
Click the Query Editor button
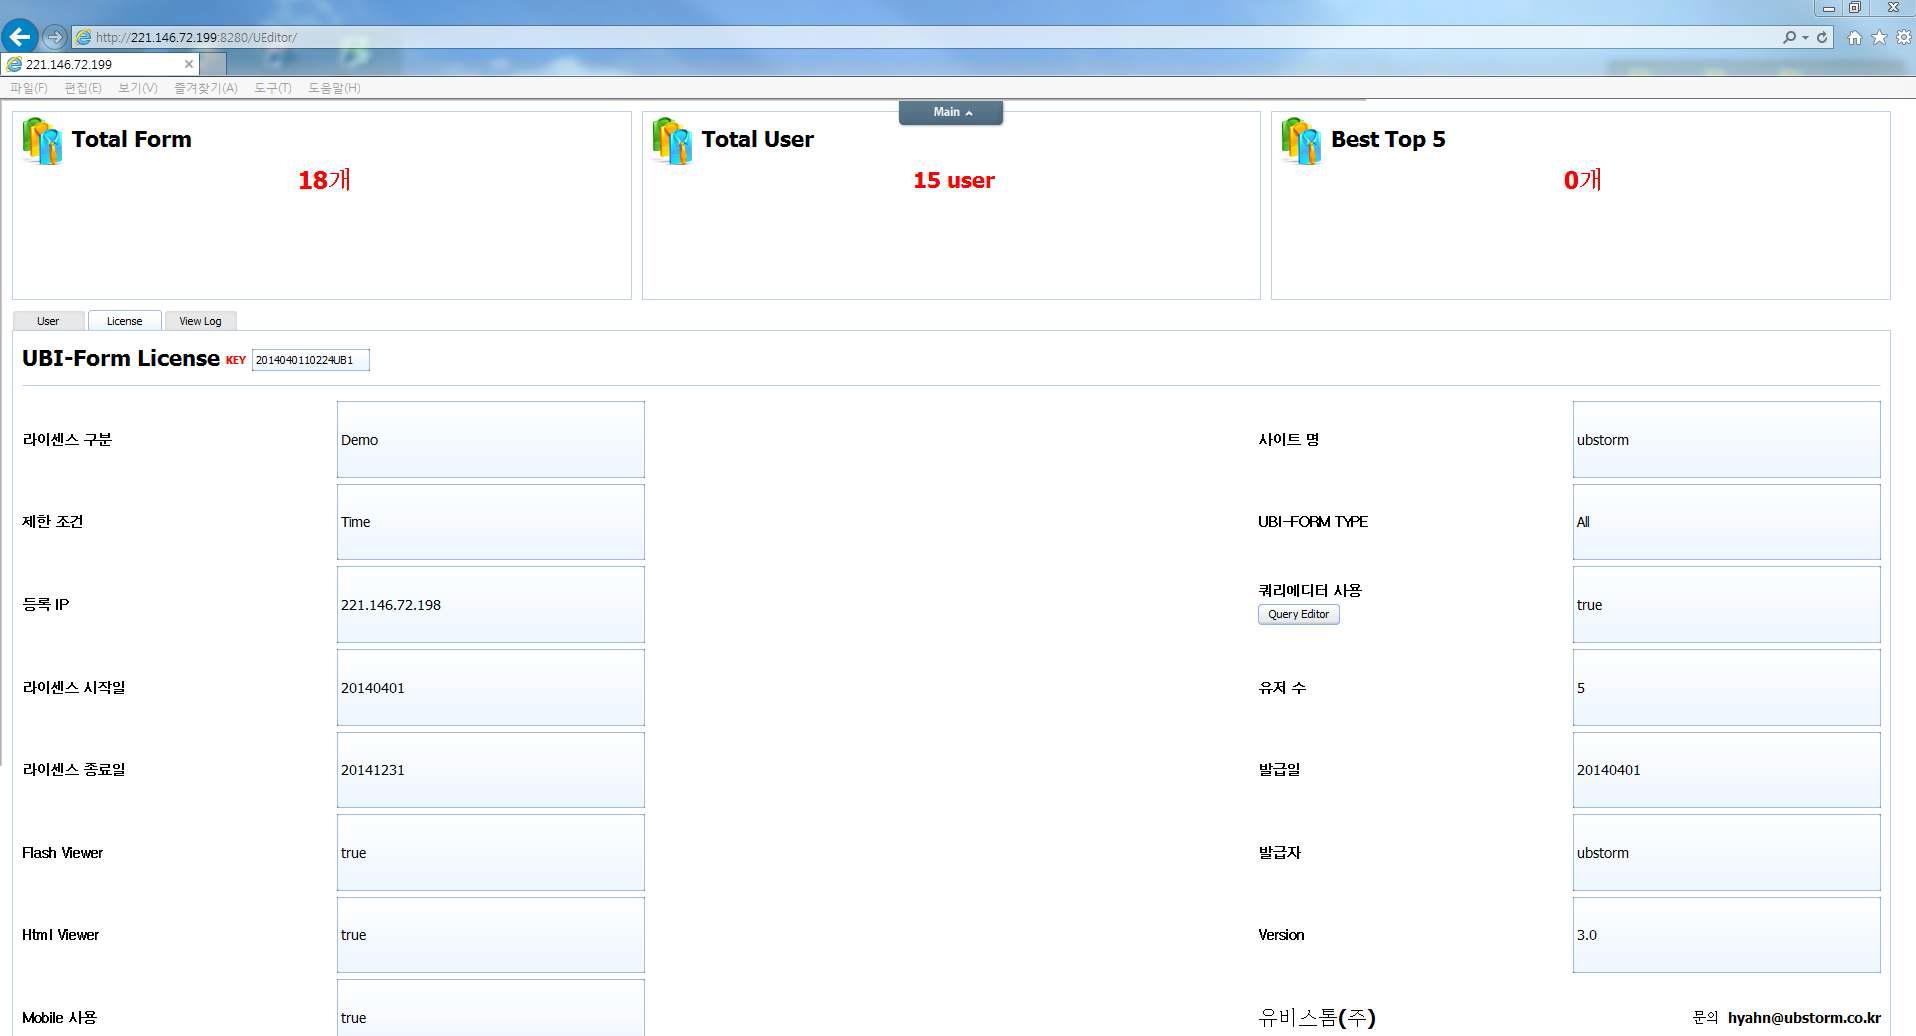(1298, 614)
